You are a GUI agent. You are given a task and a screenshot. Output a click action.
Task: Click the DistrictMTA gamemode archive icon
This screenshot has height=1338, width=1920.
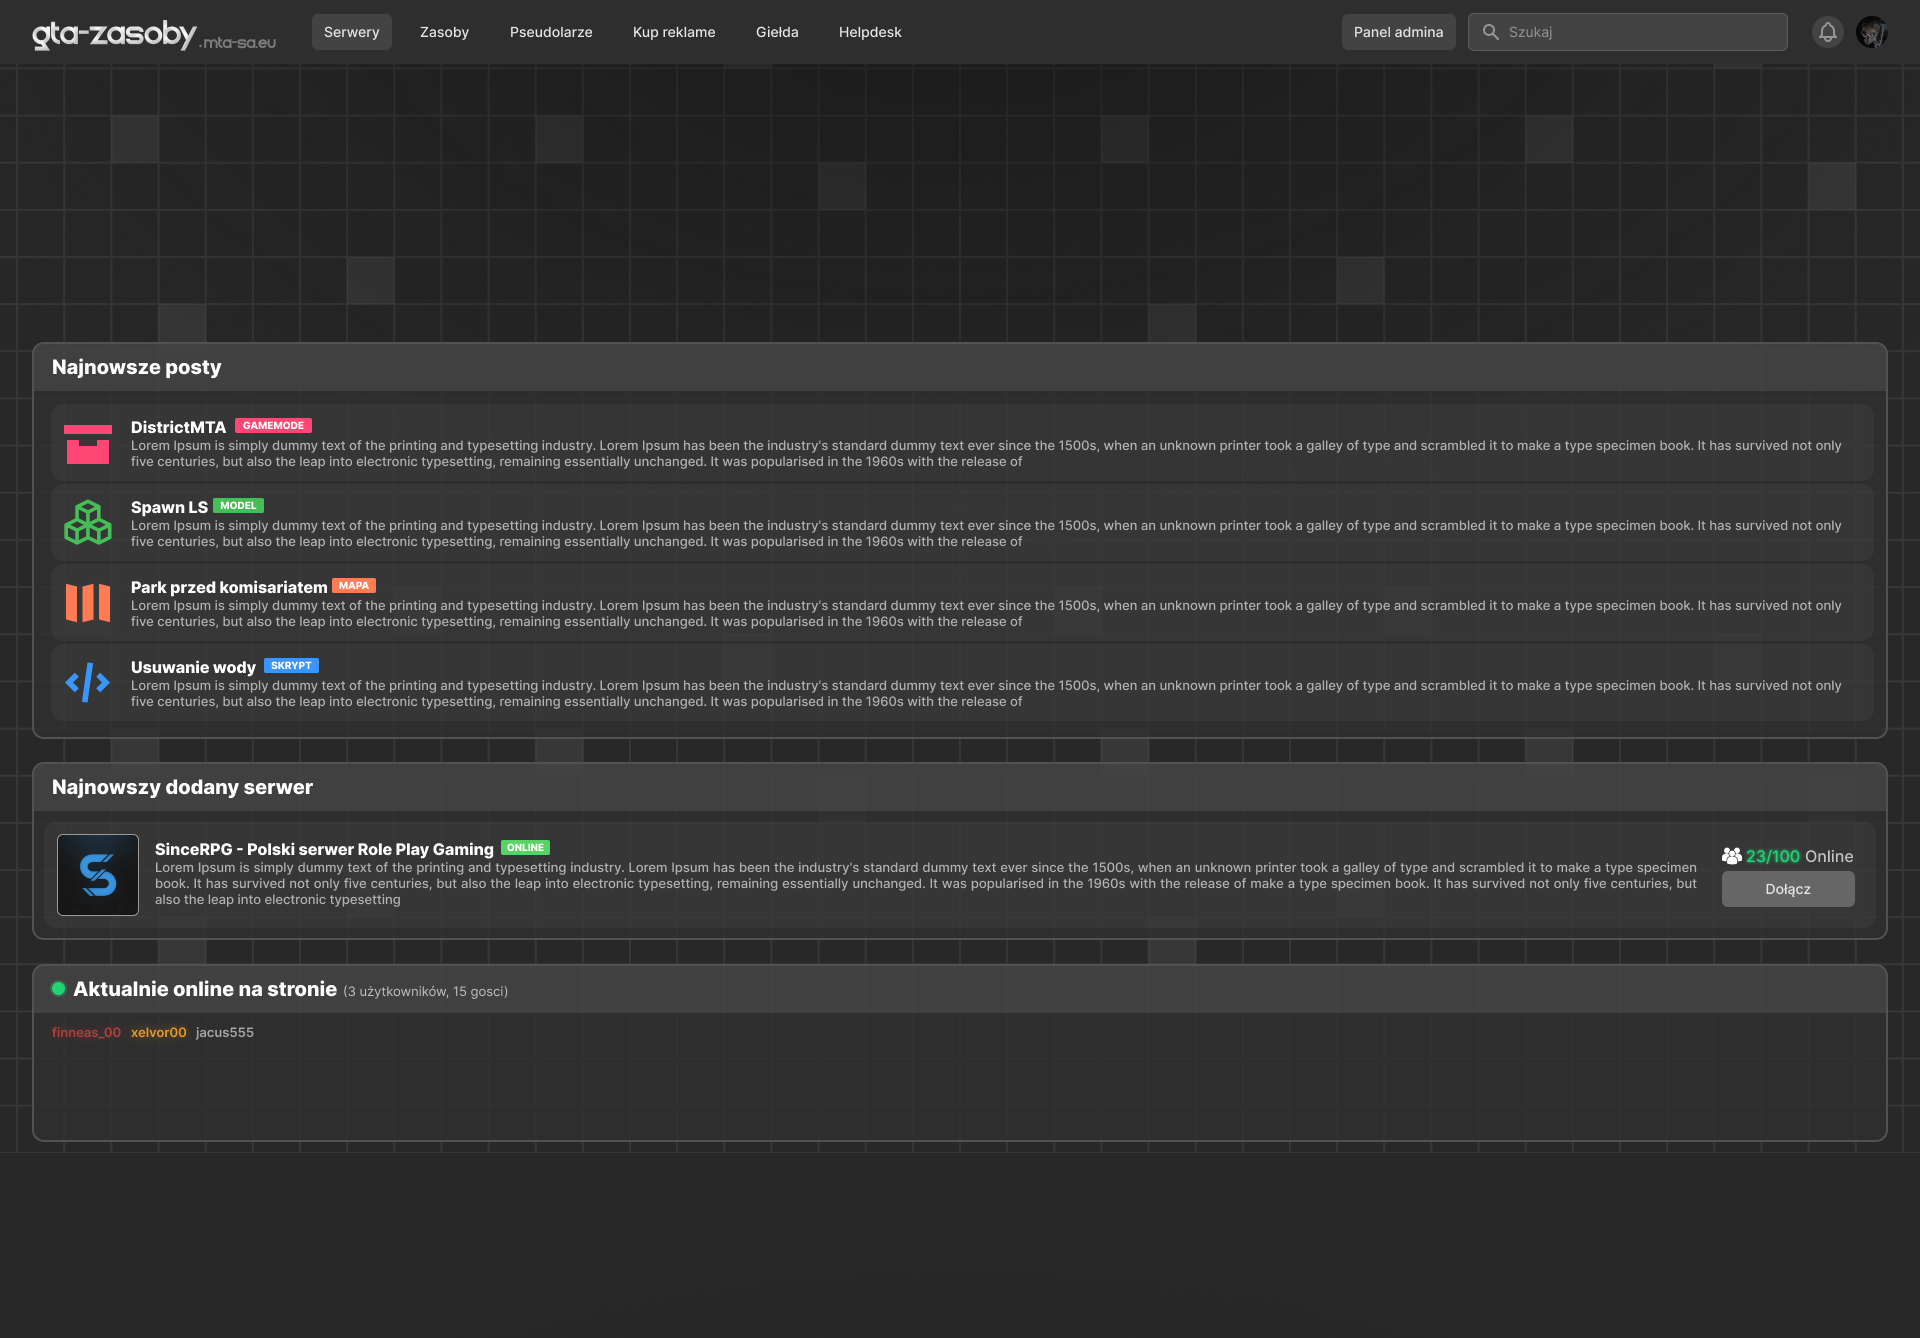point(88,444)
